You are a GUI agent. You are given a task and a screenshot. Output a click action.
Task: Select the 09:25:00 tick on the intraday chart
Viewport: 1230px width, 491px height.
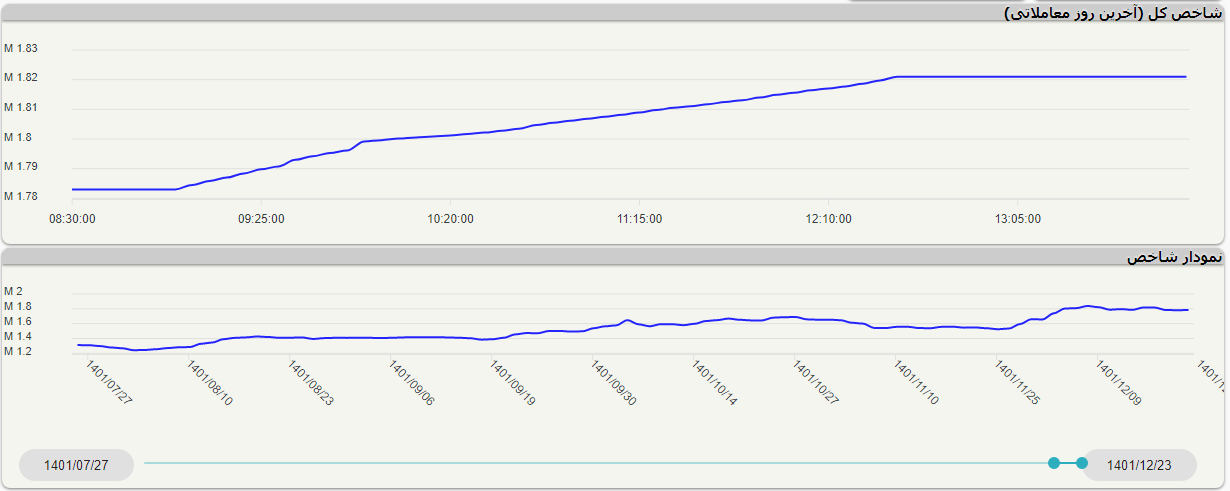261,219
